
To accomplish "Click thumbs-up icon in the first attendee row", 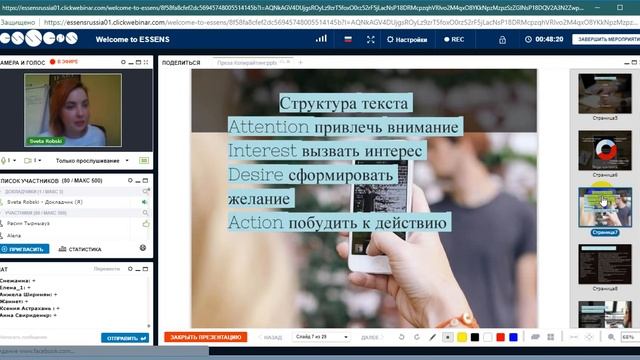I will [146, 224].
